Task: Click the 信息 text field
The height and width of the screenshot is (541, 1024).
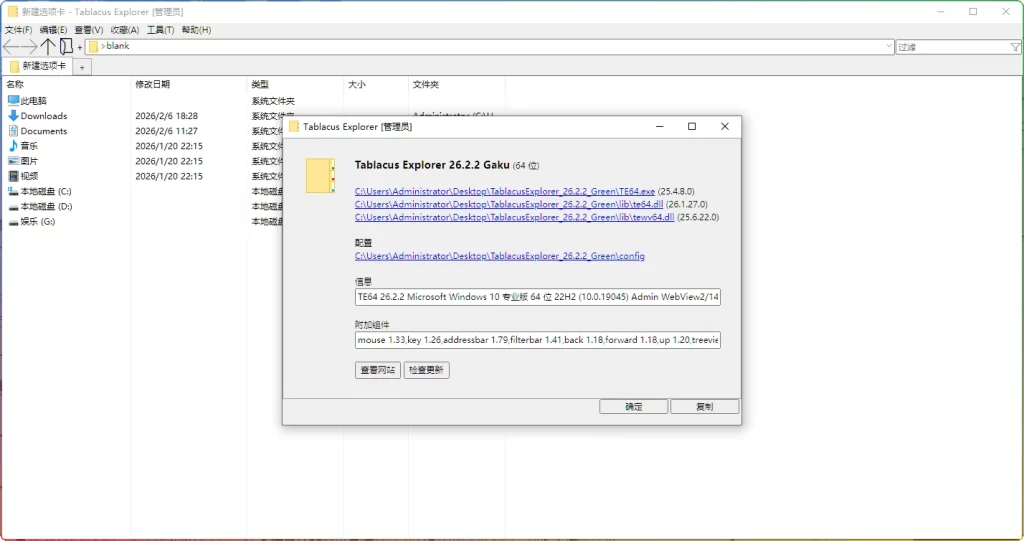Action: [x=537, y=297]
